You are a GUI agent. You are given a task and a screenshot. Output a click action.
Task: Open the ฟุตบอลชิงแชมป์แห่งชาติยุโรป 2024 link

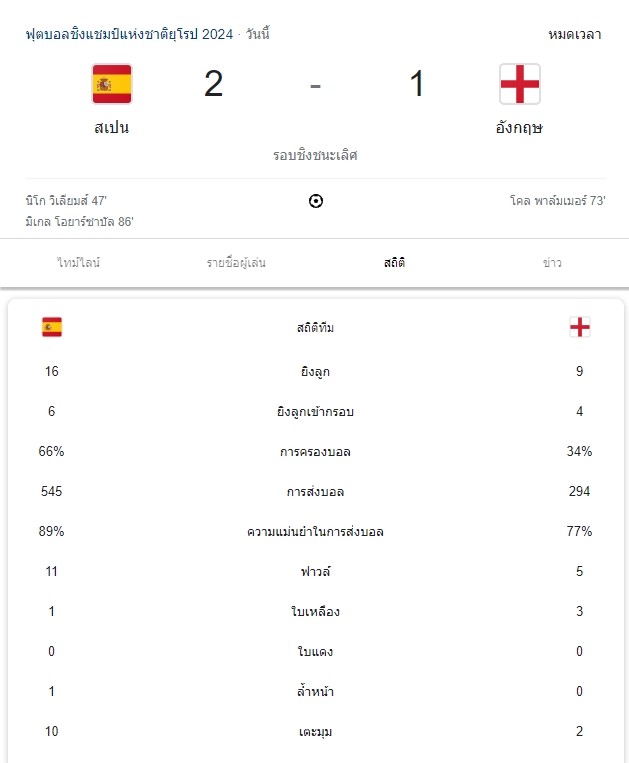click(129, 34)
